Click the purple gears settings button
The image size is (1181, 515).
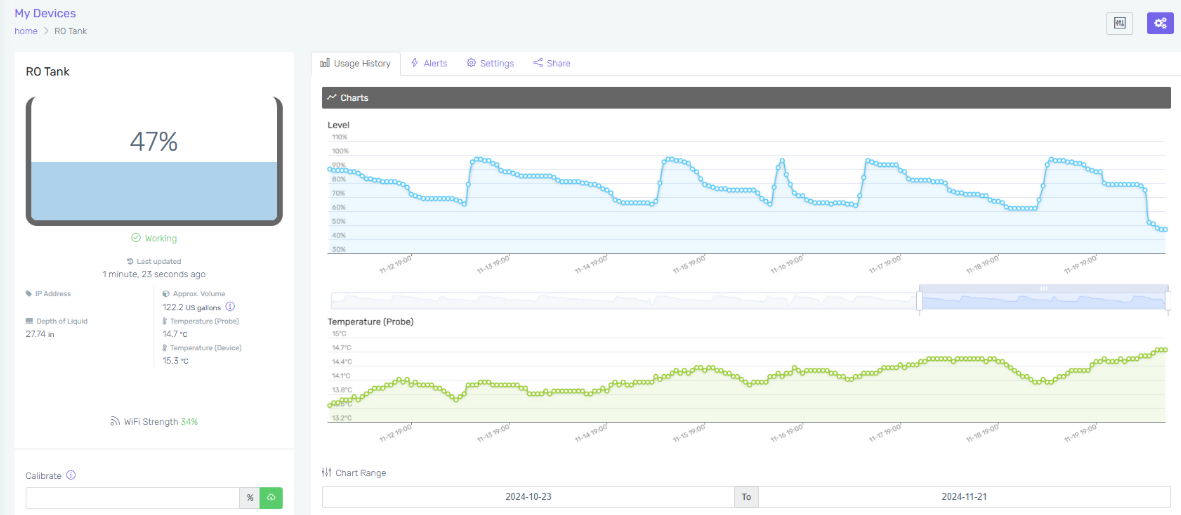(x=1161, y=23)
